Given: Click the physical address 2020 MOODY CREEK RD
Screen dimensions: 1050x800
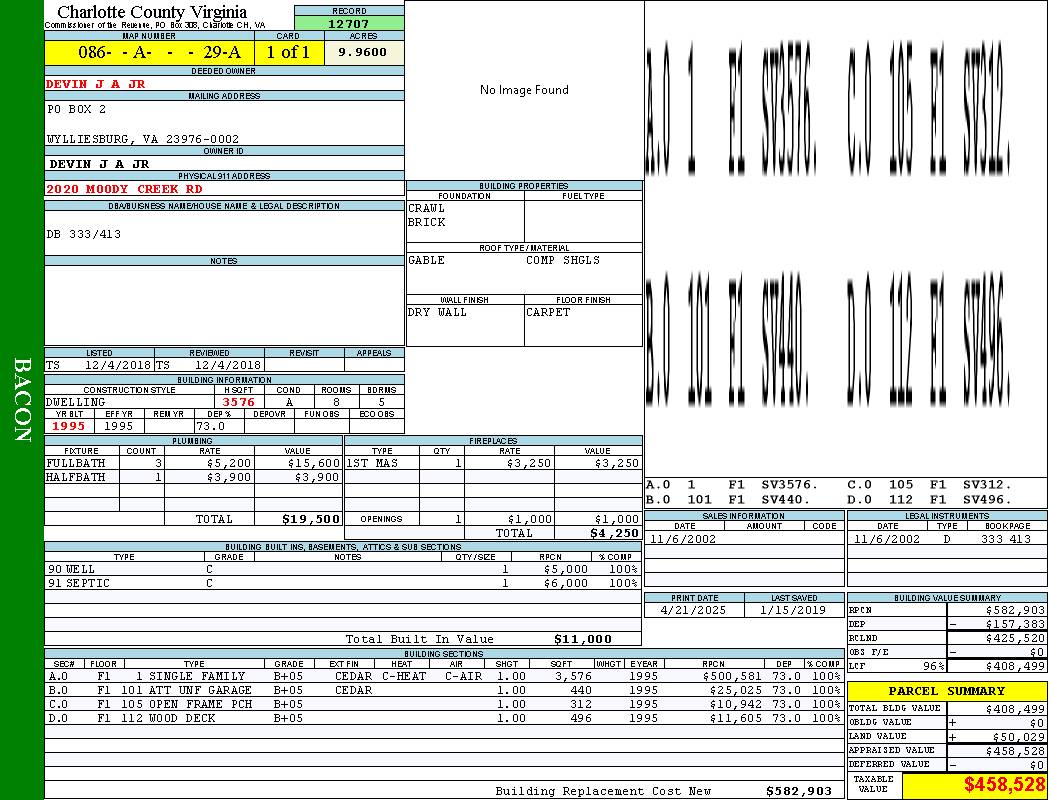Looking at the screenshot, I should 124,189.
